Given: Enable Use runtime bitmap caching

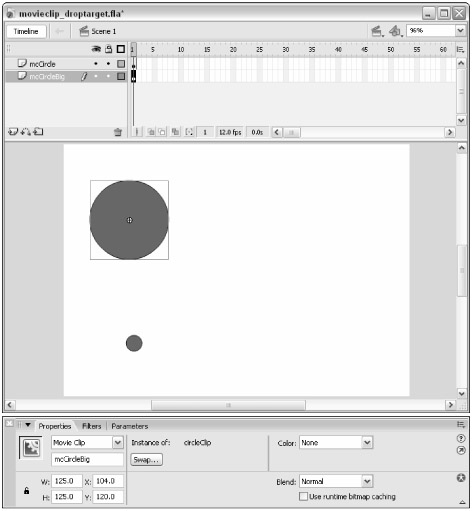Looking at the screenshot, I should pos(303,496).
